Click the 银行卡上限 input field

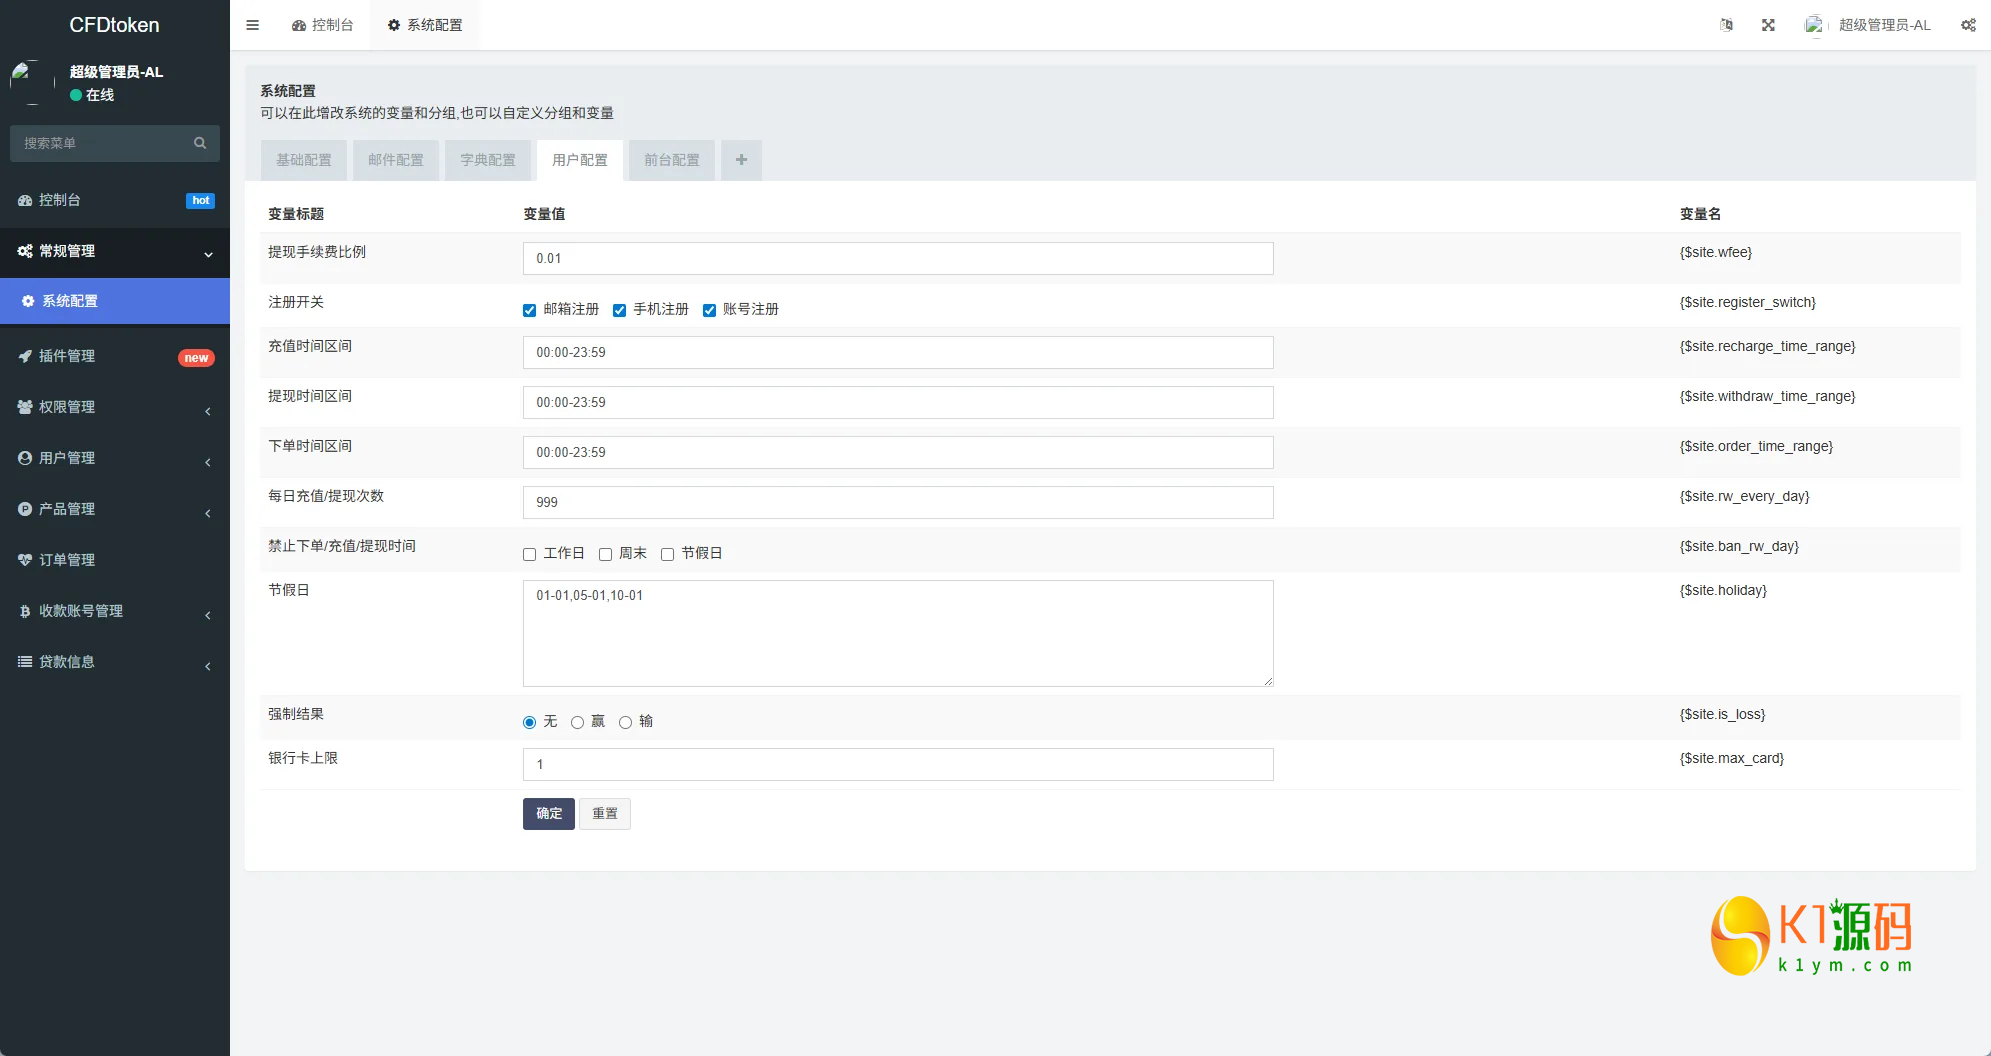point(898,764)
